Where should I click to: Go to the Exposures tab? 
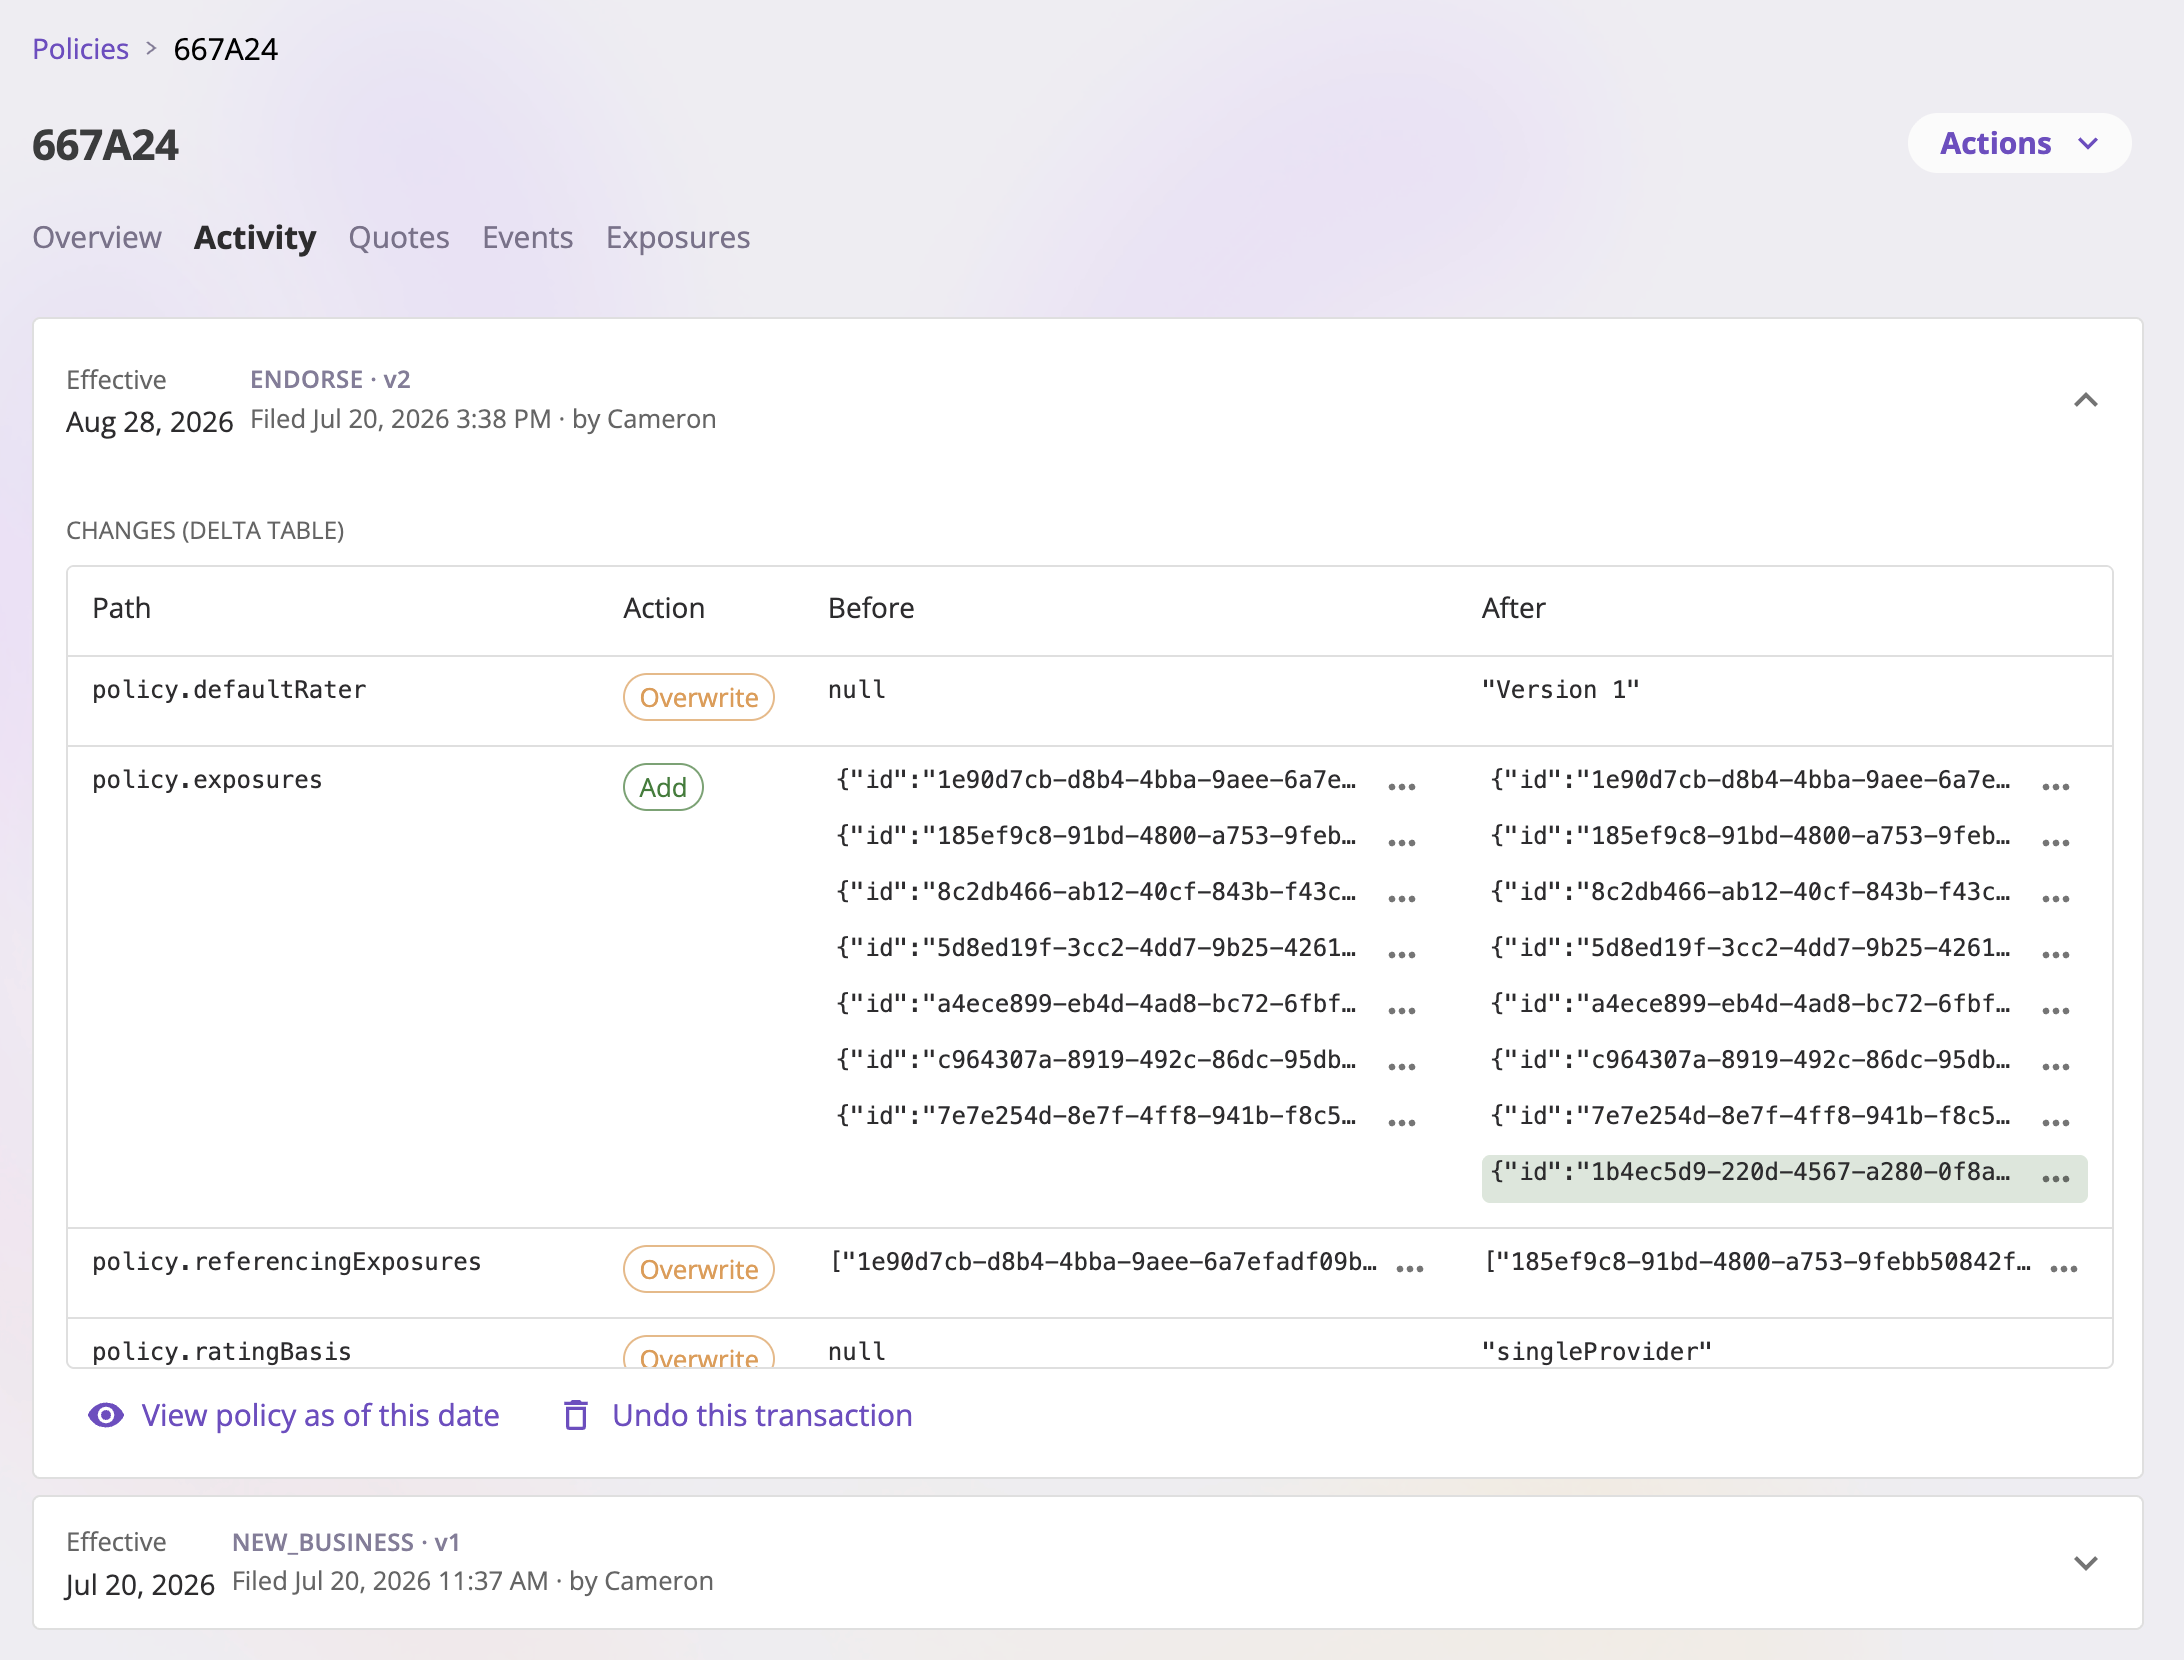tap(678, 238)
